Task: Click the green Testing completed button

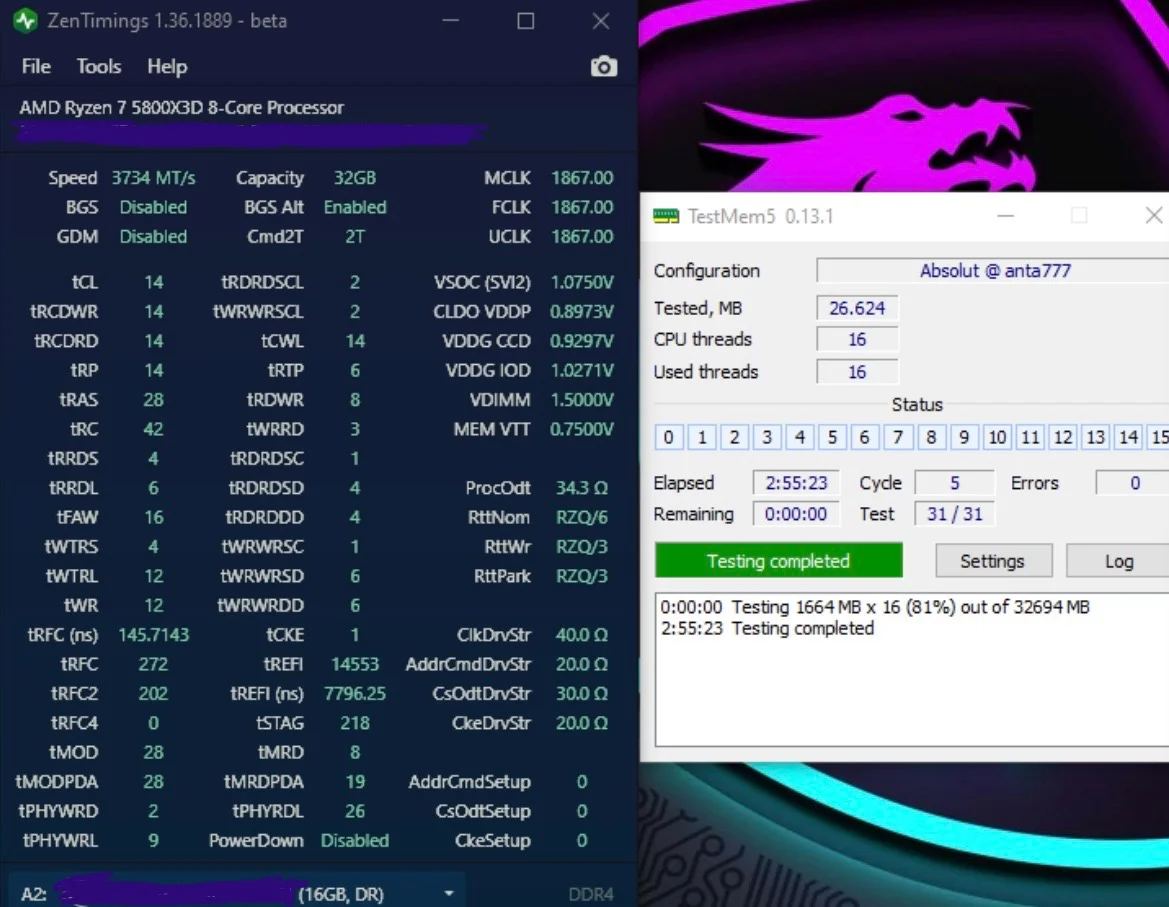Action: coord(778,560)
